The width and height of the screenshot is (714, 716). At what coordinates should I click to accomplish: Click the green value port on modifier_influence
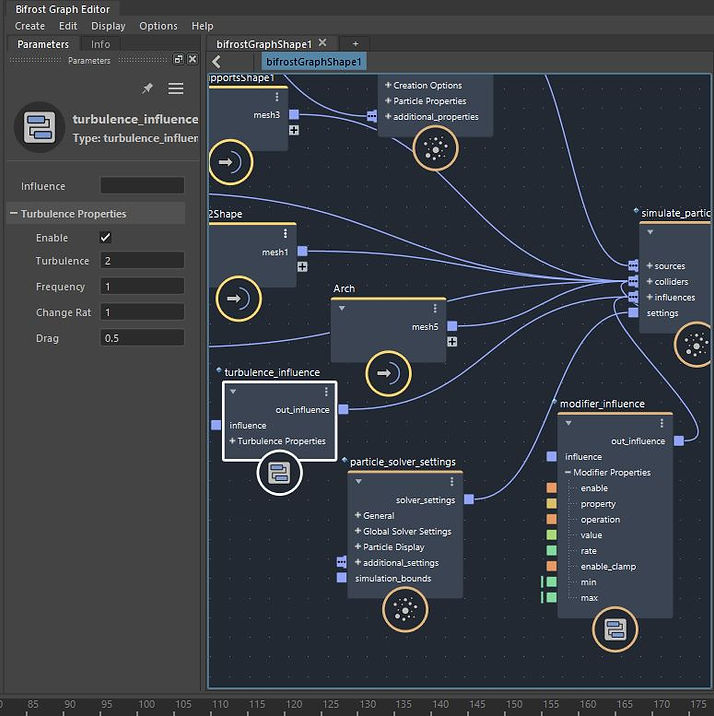pos(551,535)
